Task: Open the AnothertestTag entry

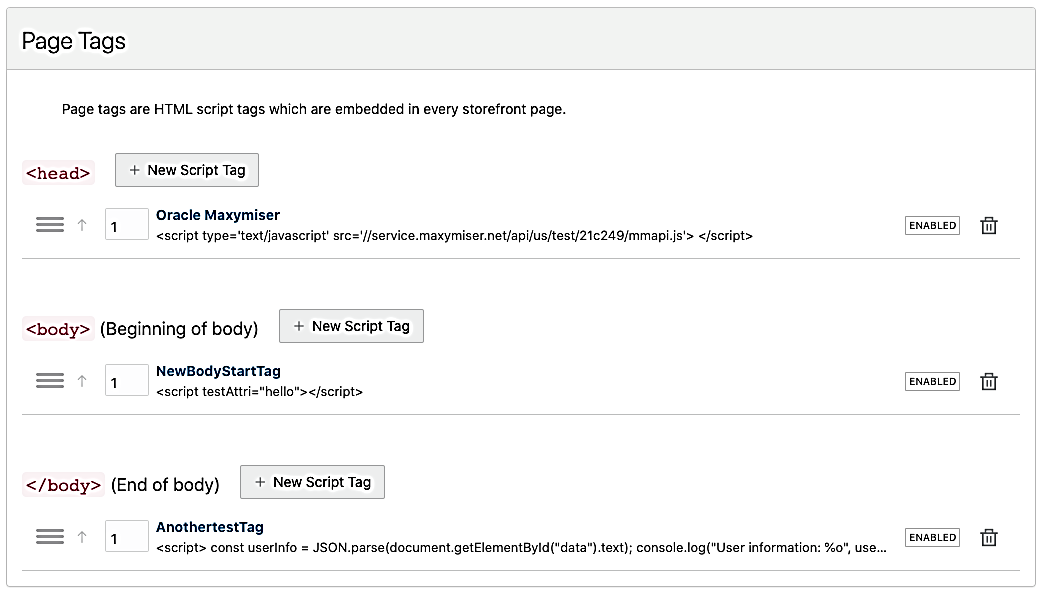Action: click(210, 527)
